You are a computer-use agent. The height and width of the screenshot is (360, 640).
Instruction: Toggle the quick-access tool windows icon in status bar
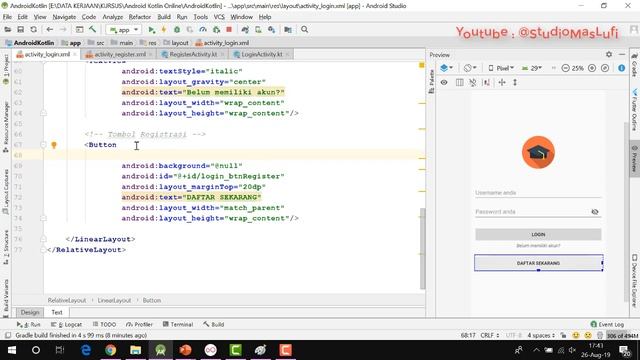[7, 336]
